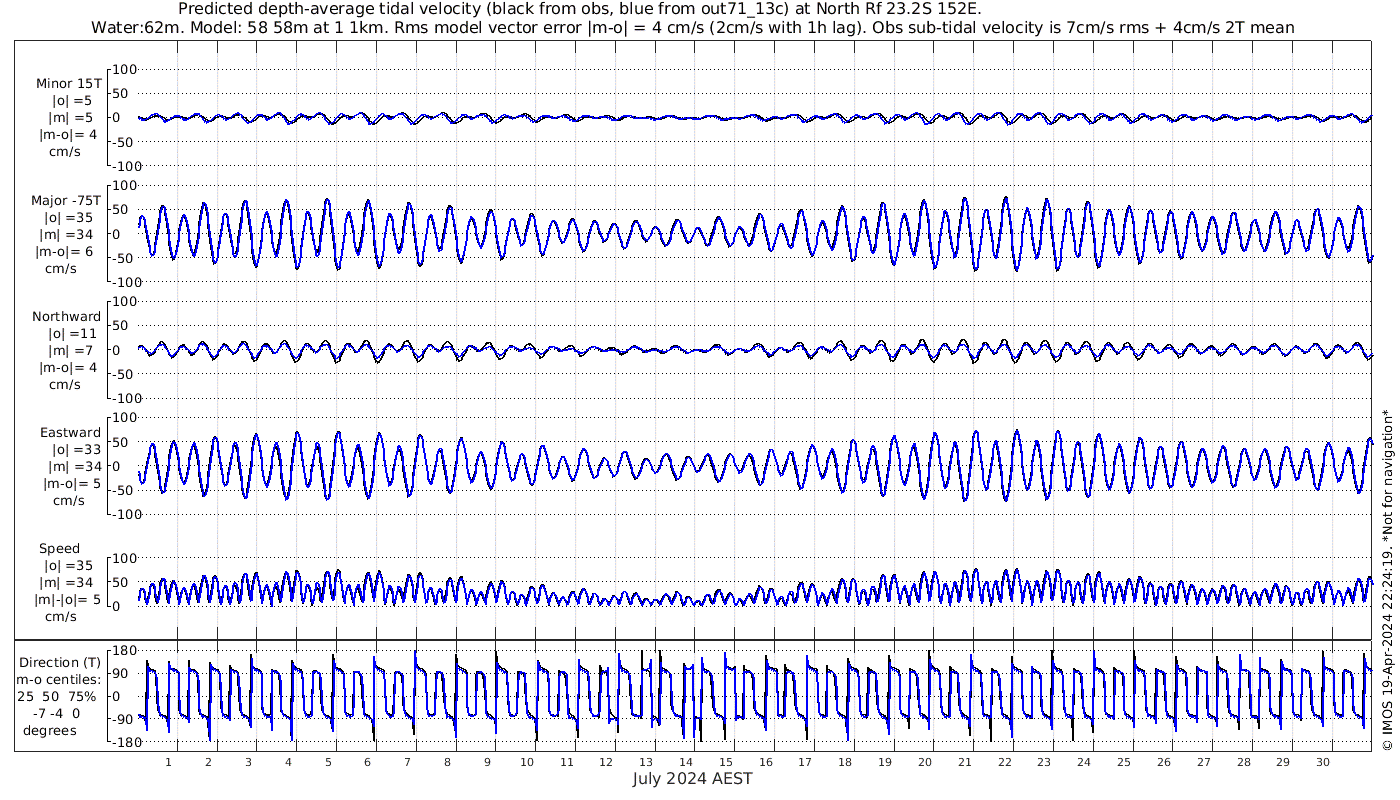Click "|m-o|= 5" in Eastward panel

tap(72, 484)
